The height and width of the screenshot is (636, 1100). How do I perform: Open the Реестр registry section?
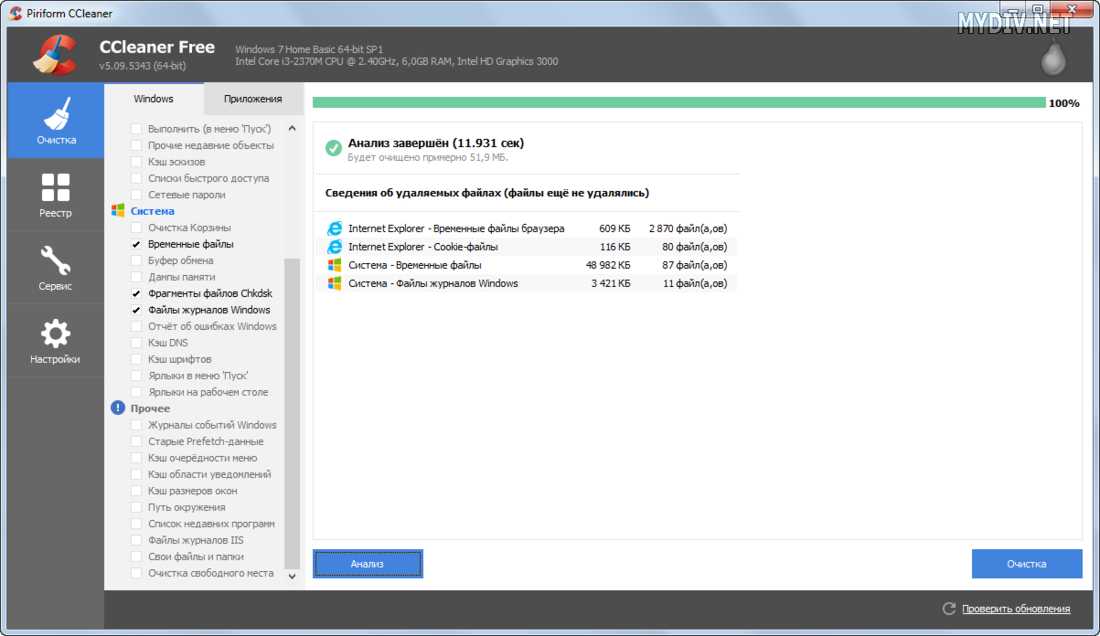coord(55,194)
